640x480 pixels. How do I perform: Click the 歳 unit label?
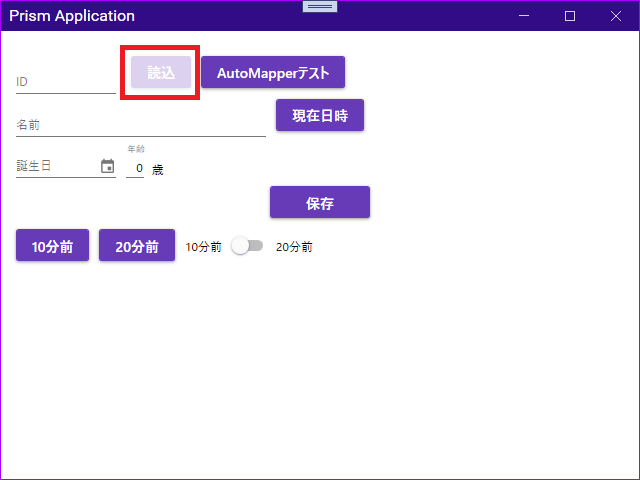pyautogui.click(x=158, y=170)
